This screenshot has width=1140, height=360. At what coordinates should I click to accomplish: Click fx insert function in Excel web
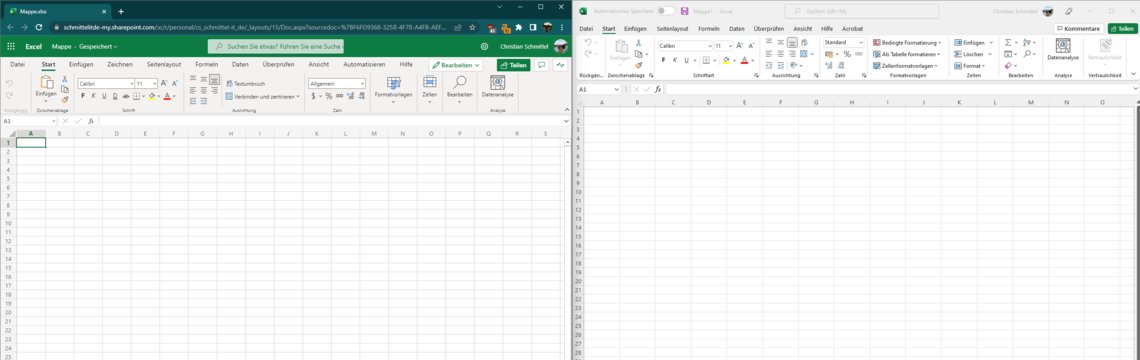tap(91, 121)
